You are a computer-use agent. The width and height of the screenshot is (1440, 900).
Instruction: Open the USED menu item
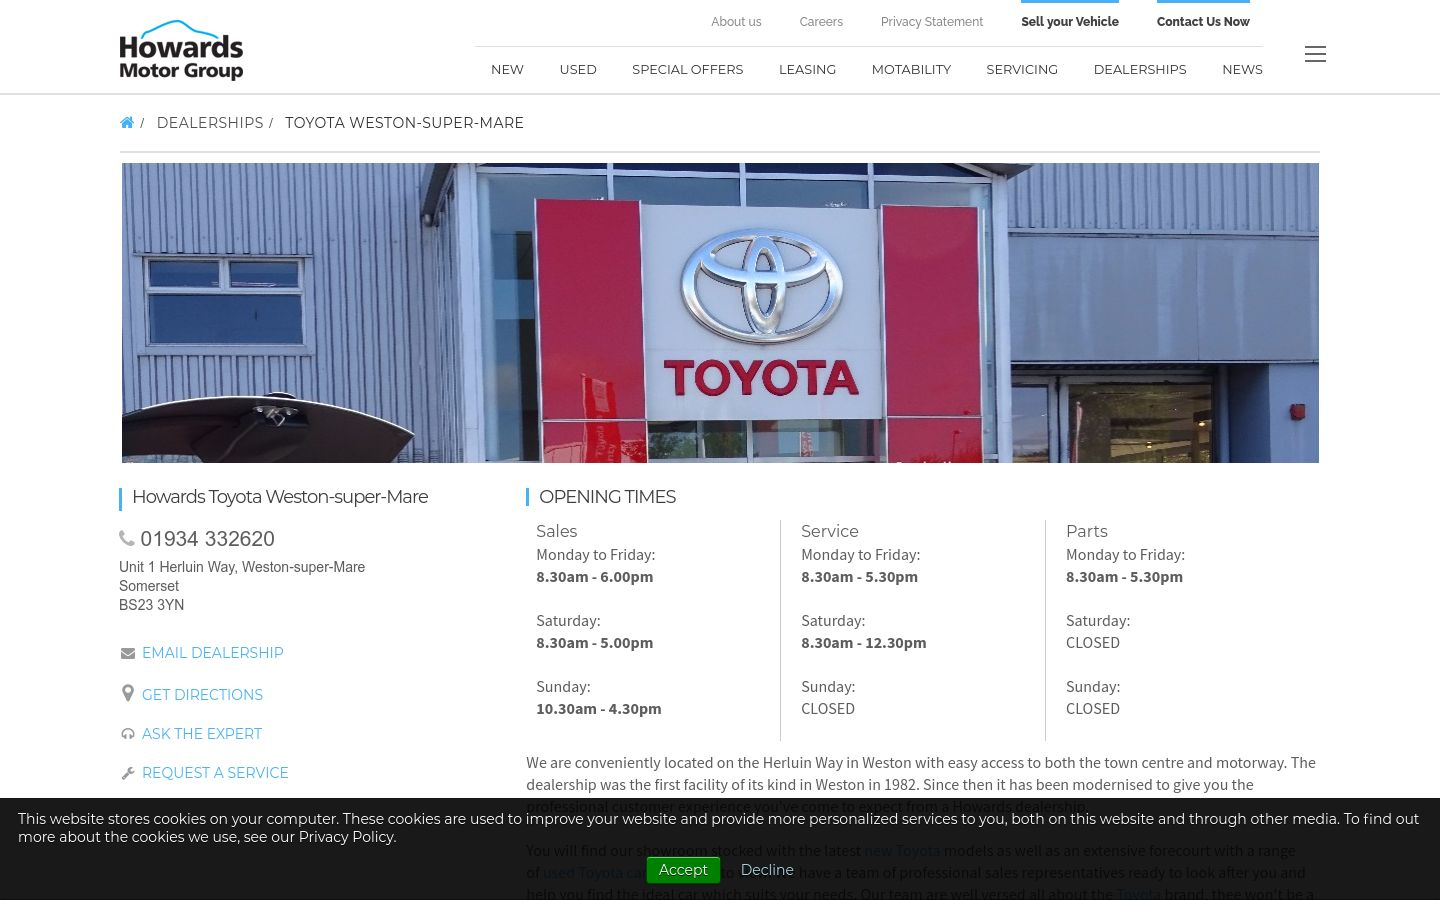point(578,69)
